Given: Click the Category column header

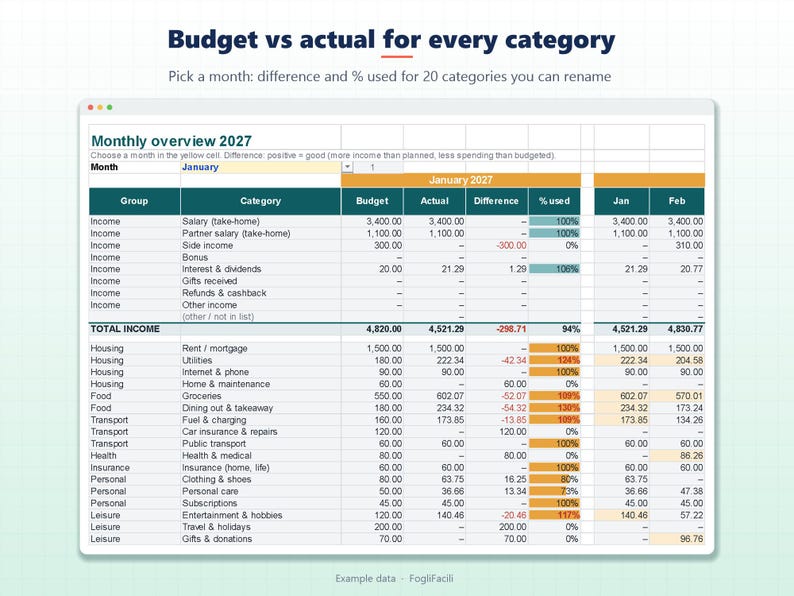Looking at the screenshot, I should point(260,201).
